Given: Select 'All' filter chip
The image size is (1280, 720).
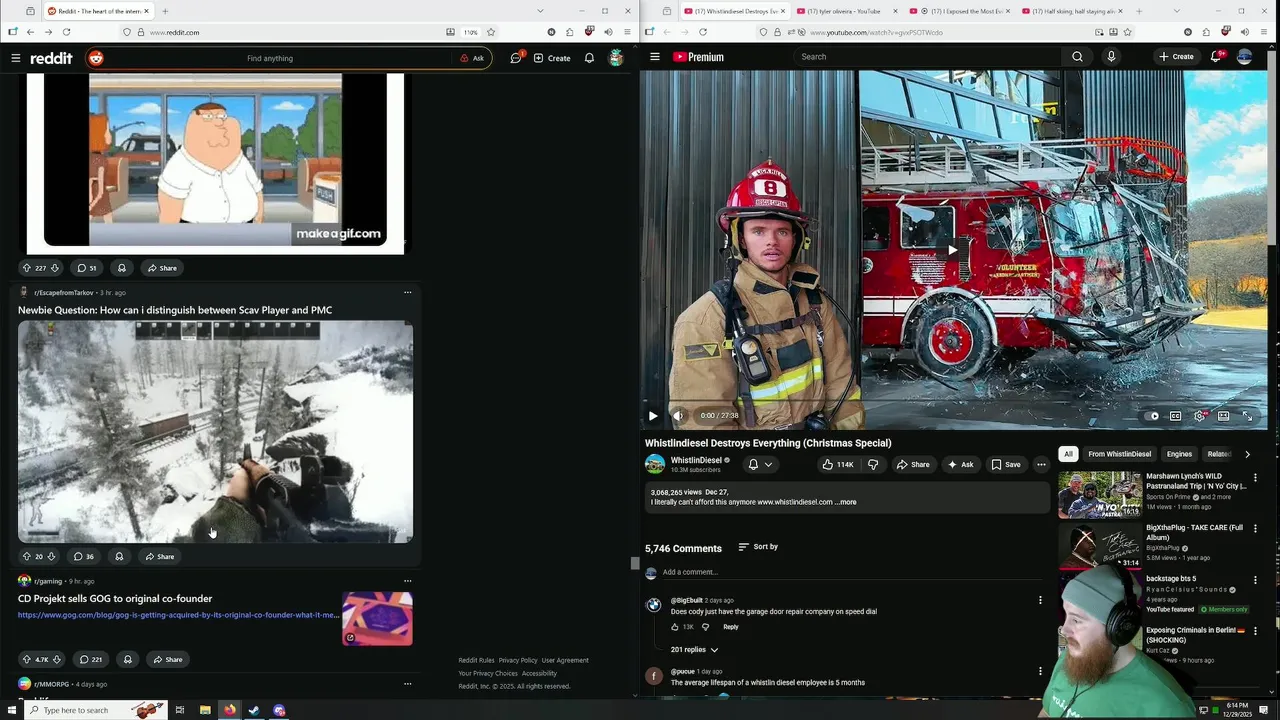Looking at the screenshot, I should (1068, 454).
